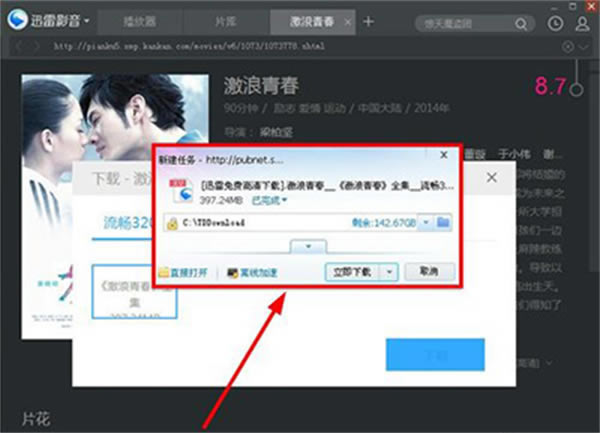This screenshot has height=433, width=600.
Task: Click the Xunlei Kankan logo icon
Action: (18, 19)
